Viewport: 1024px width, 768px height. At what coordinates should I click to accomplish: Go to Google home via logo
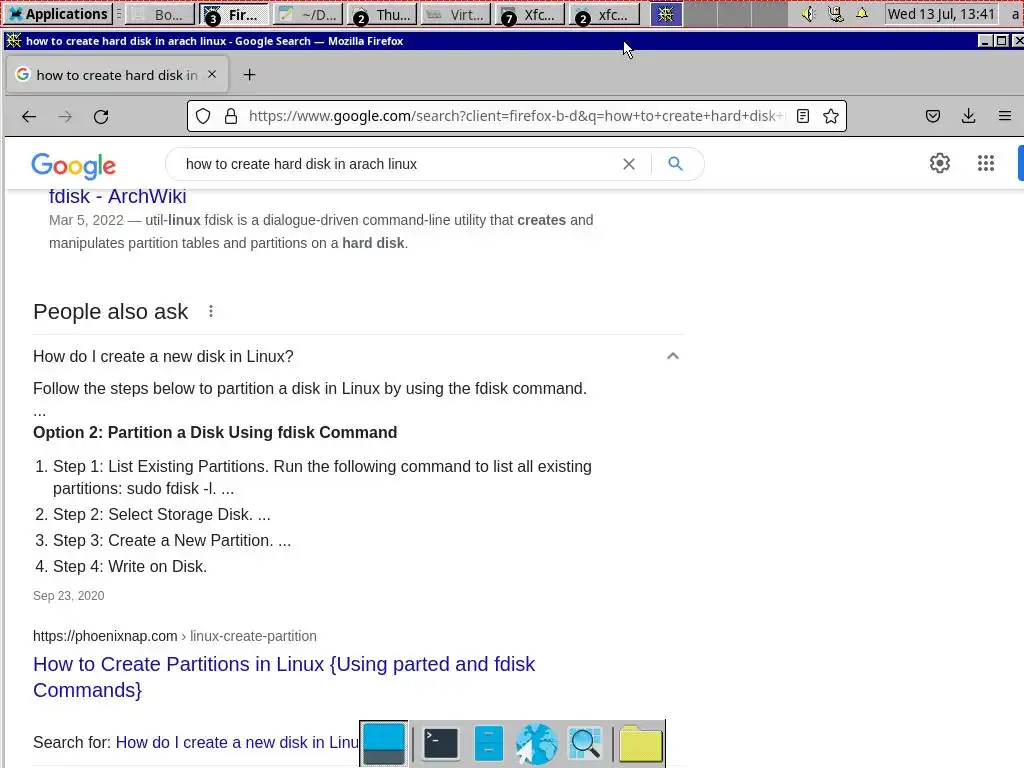[x=73, y=166]
